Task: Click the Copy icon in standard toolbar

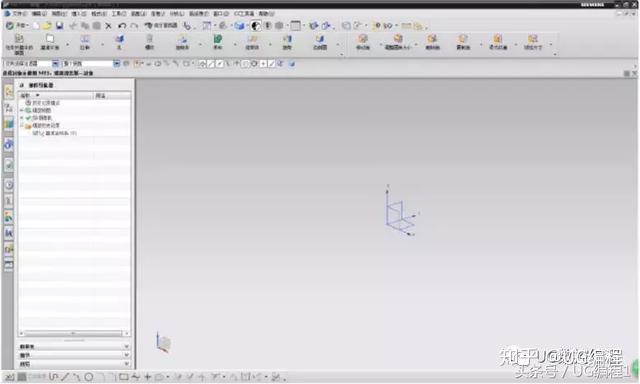Action: [85, 26]
